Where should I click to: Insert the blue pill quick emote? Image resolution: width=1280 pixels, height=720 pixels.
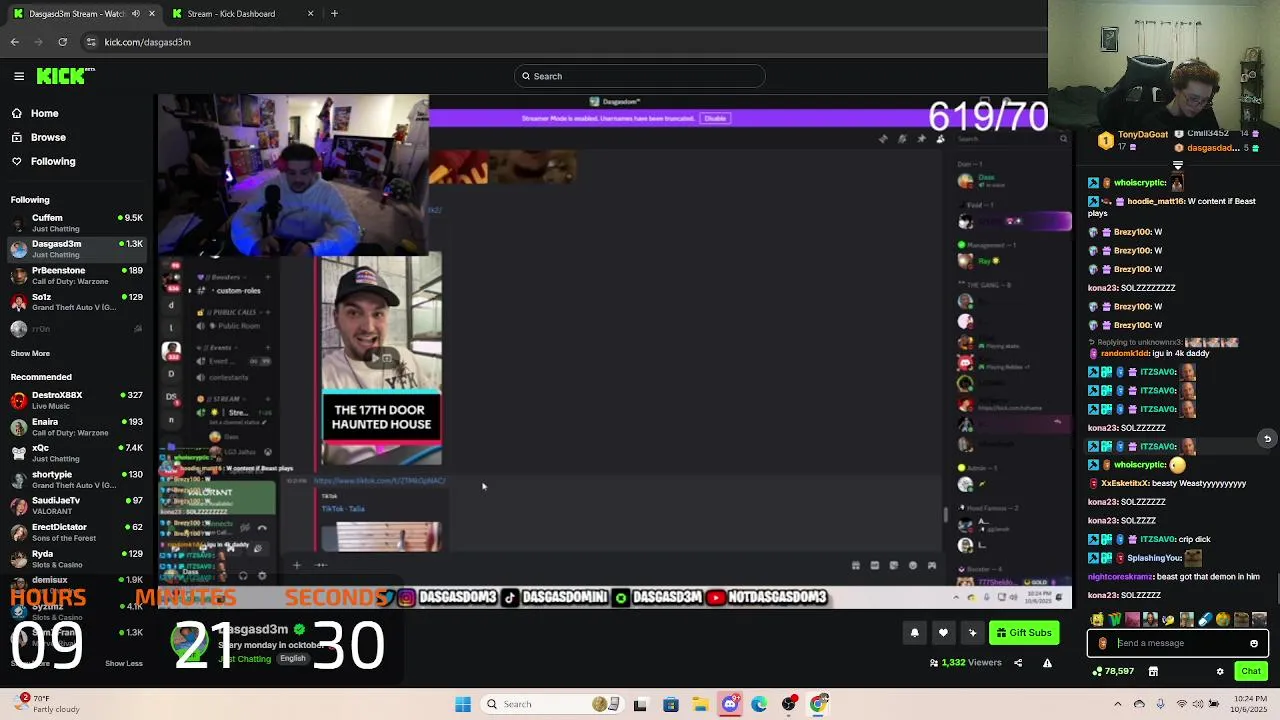pyautogui.click(x=1205, y=620)
